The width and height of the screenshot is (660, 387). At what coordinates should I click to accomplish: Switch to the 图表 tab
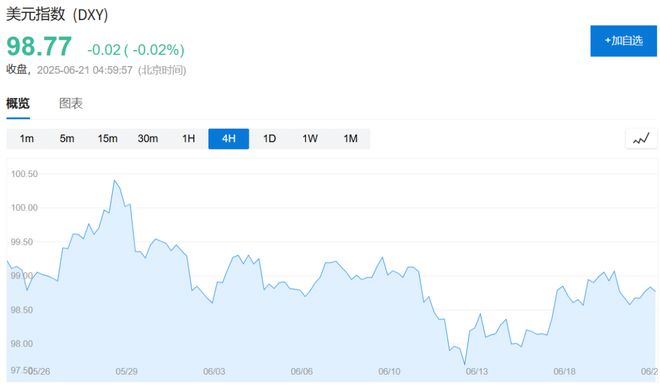71,103
